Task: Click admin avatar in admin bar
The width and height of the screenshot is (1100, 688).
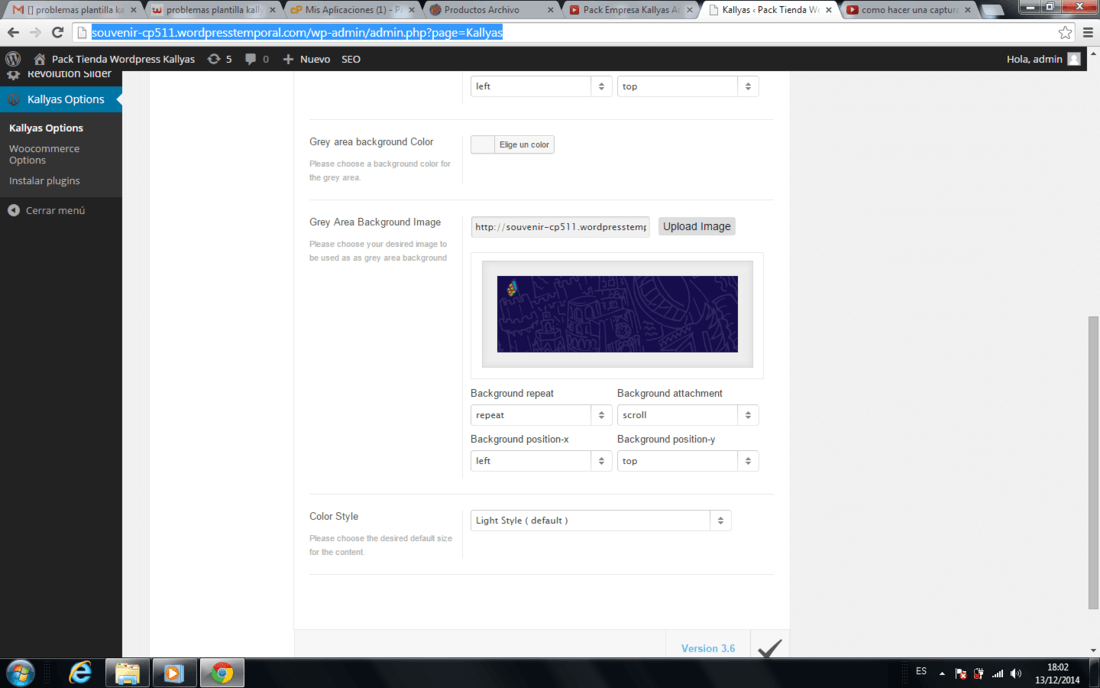Action: click(1074, 59)
